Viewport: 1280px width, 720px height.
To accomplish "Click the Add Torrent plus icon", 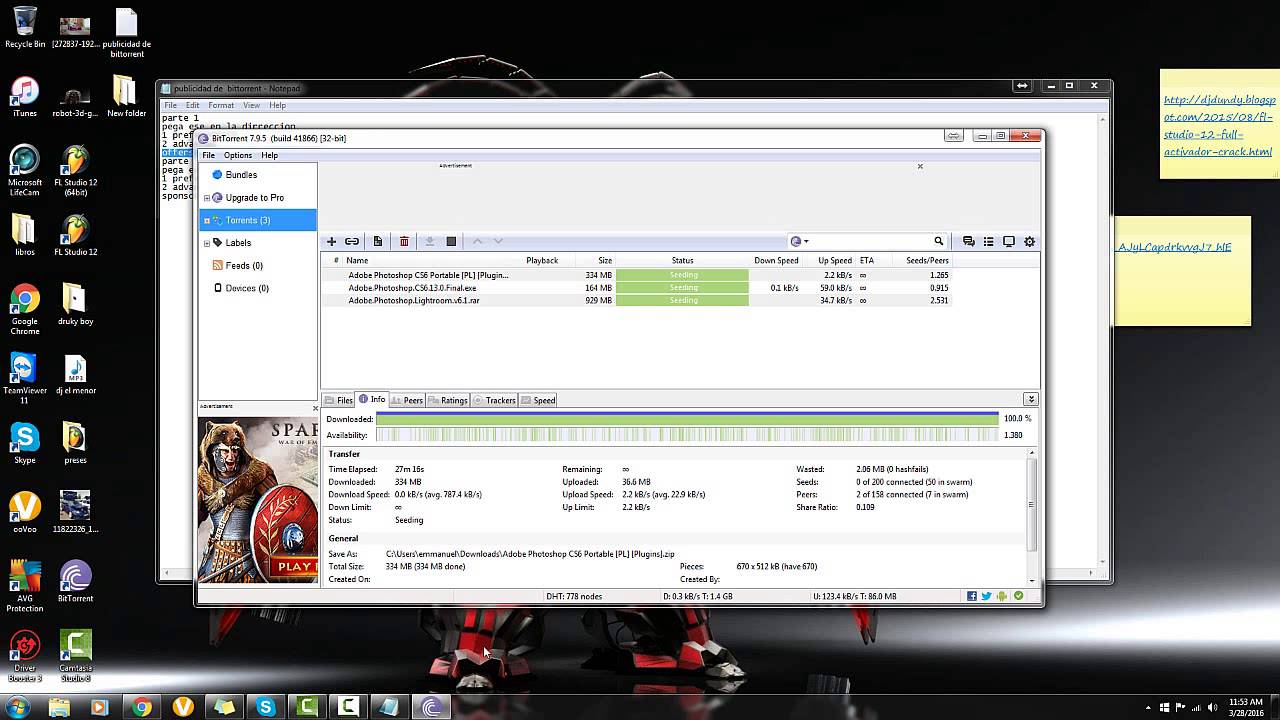I will coord(331,241).
